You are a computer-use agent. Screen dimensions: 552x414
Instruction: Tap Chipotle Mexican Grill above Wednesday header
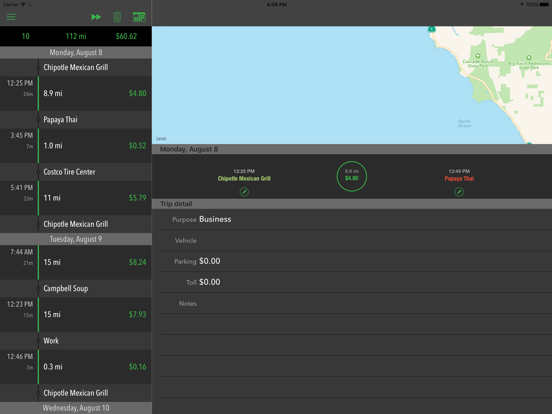pos(76,393)
